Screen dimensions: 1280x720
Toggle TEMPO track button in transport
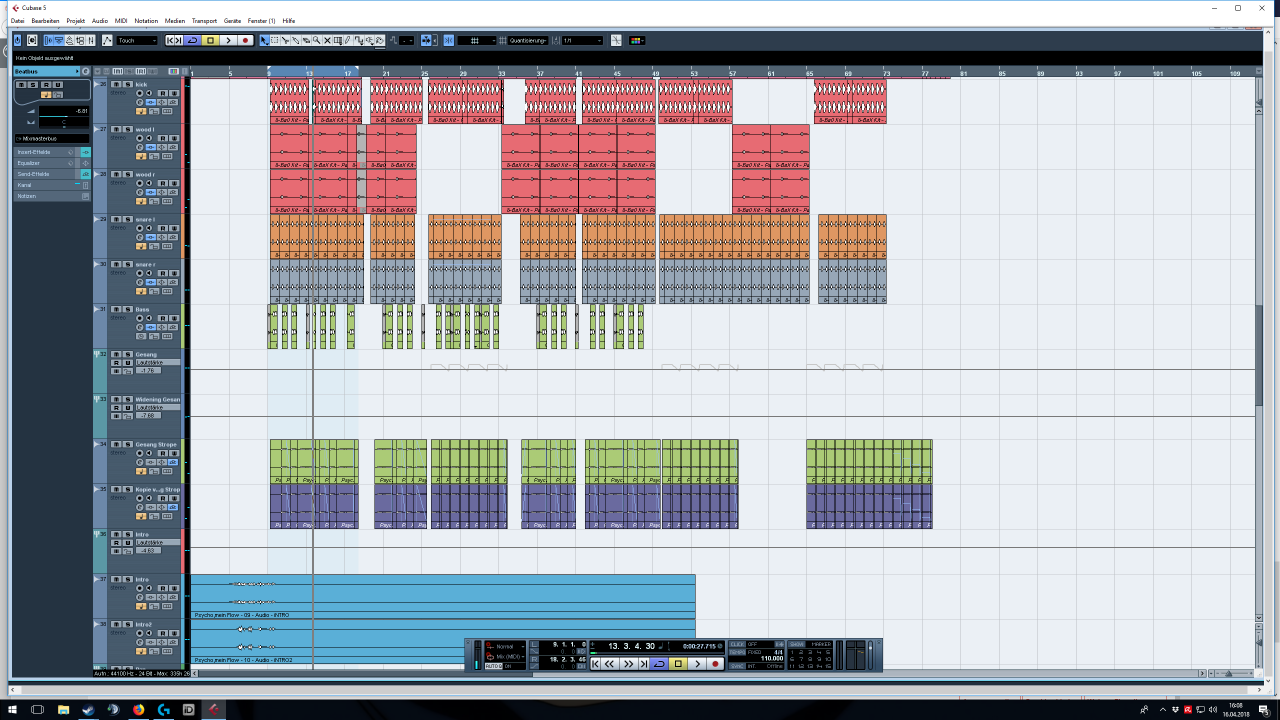point(737,652)
